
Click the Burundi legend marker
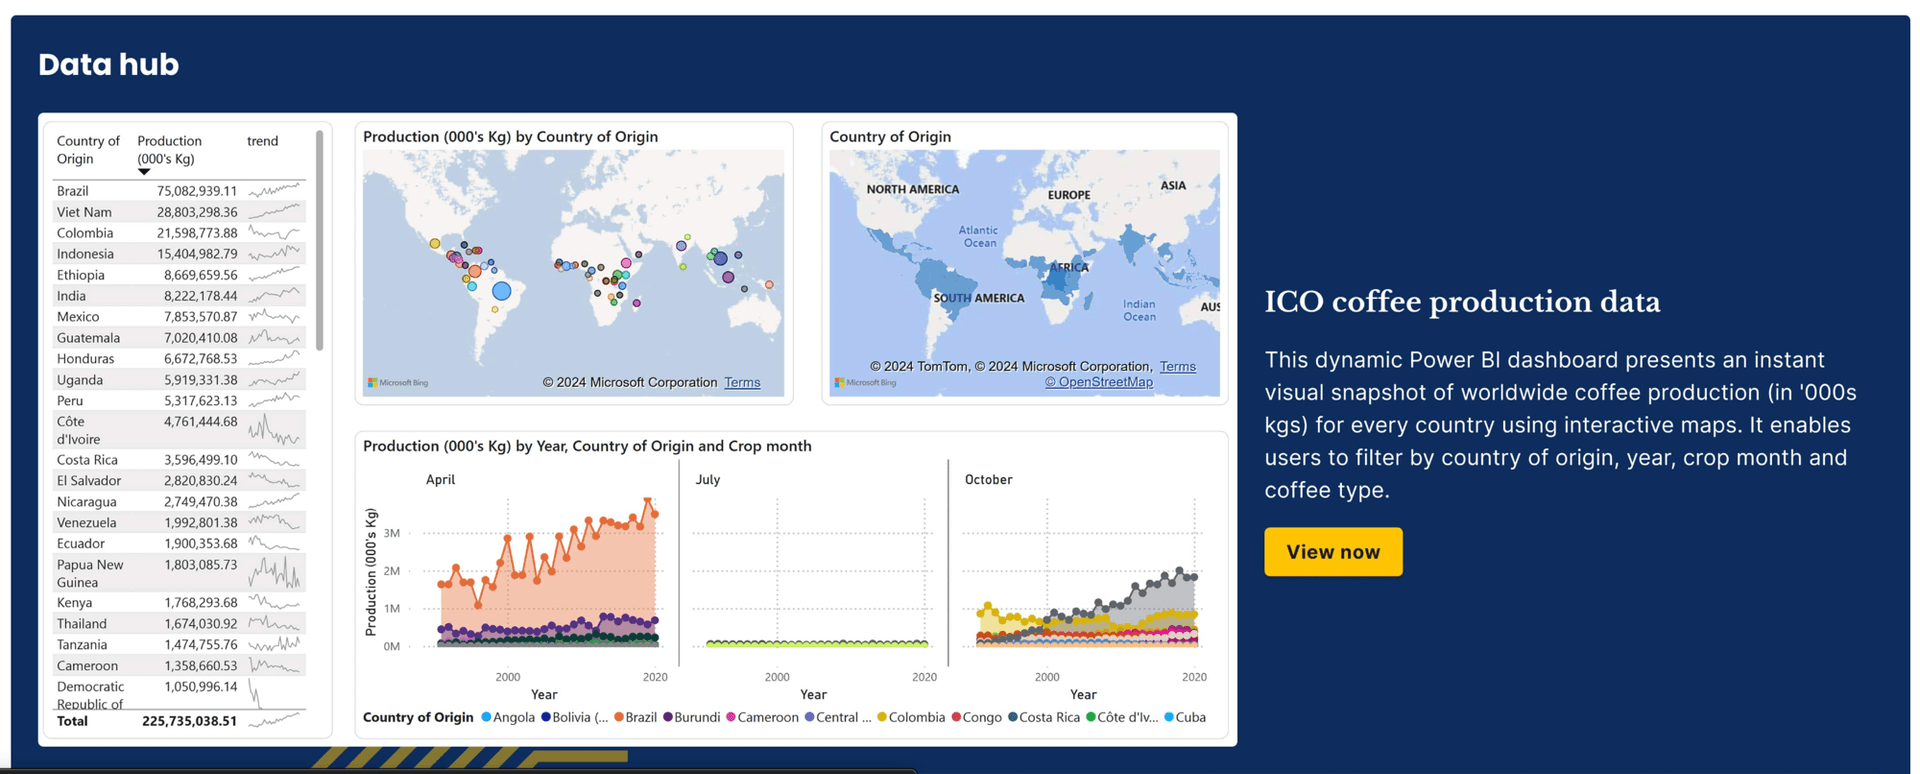[668, 717]
